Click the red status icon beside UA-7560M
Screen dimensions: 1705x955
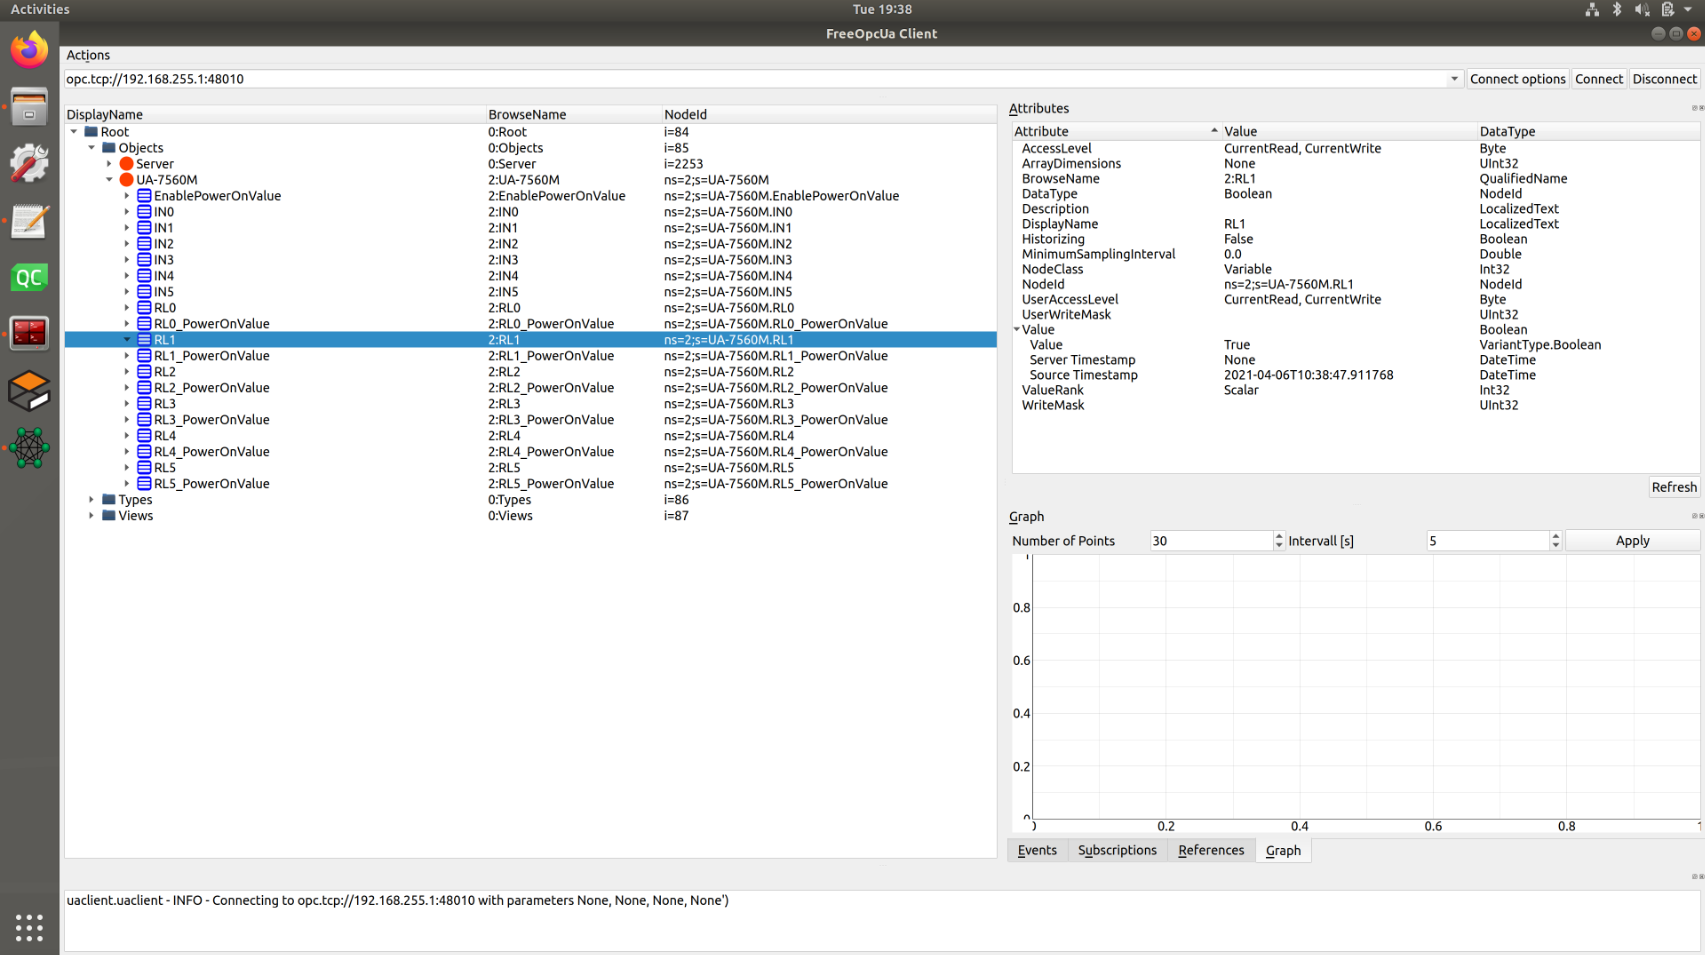click(127, 180)
